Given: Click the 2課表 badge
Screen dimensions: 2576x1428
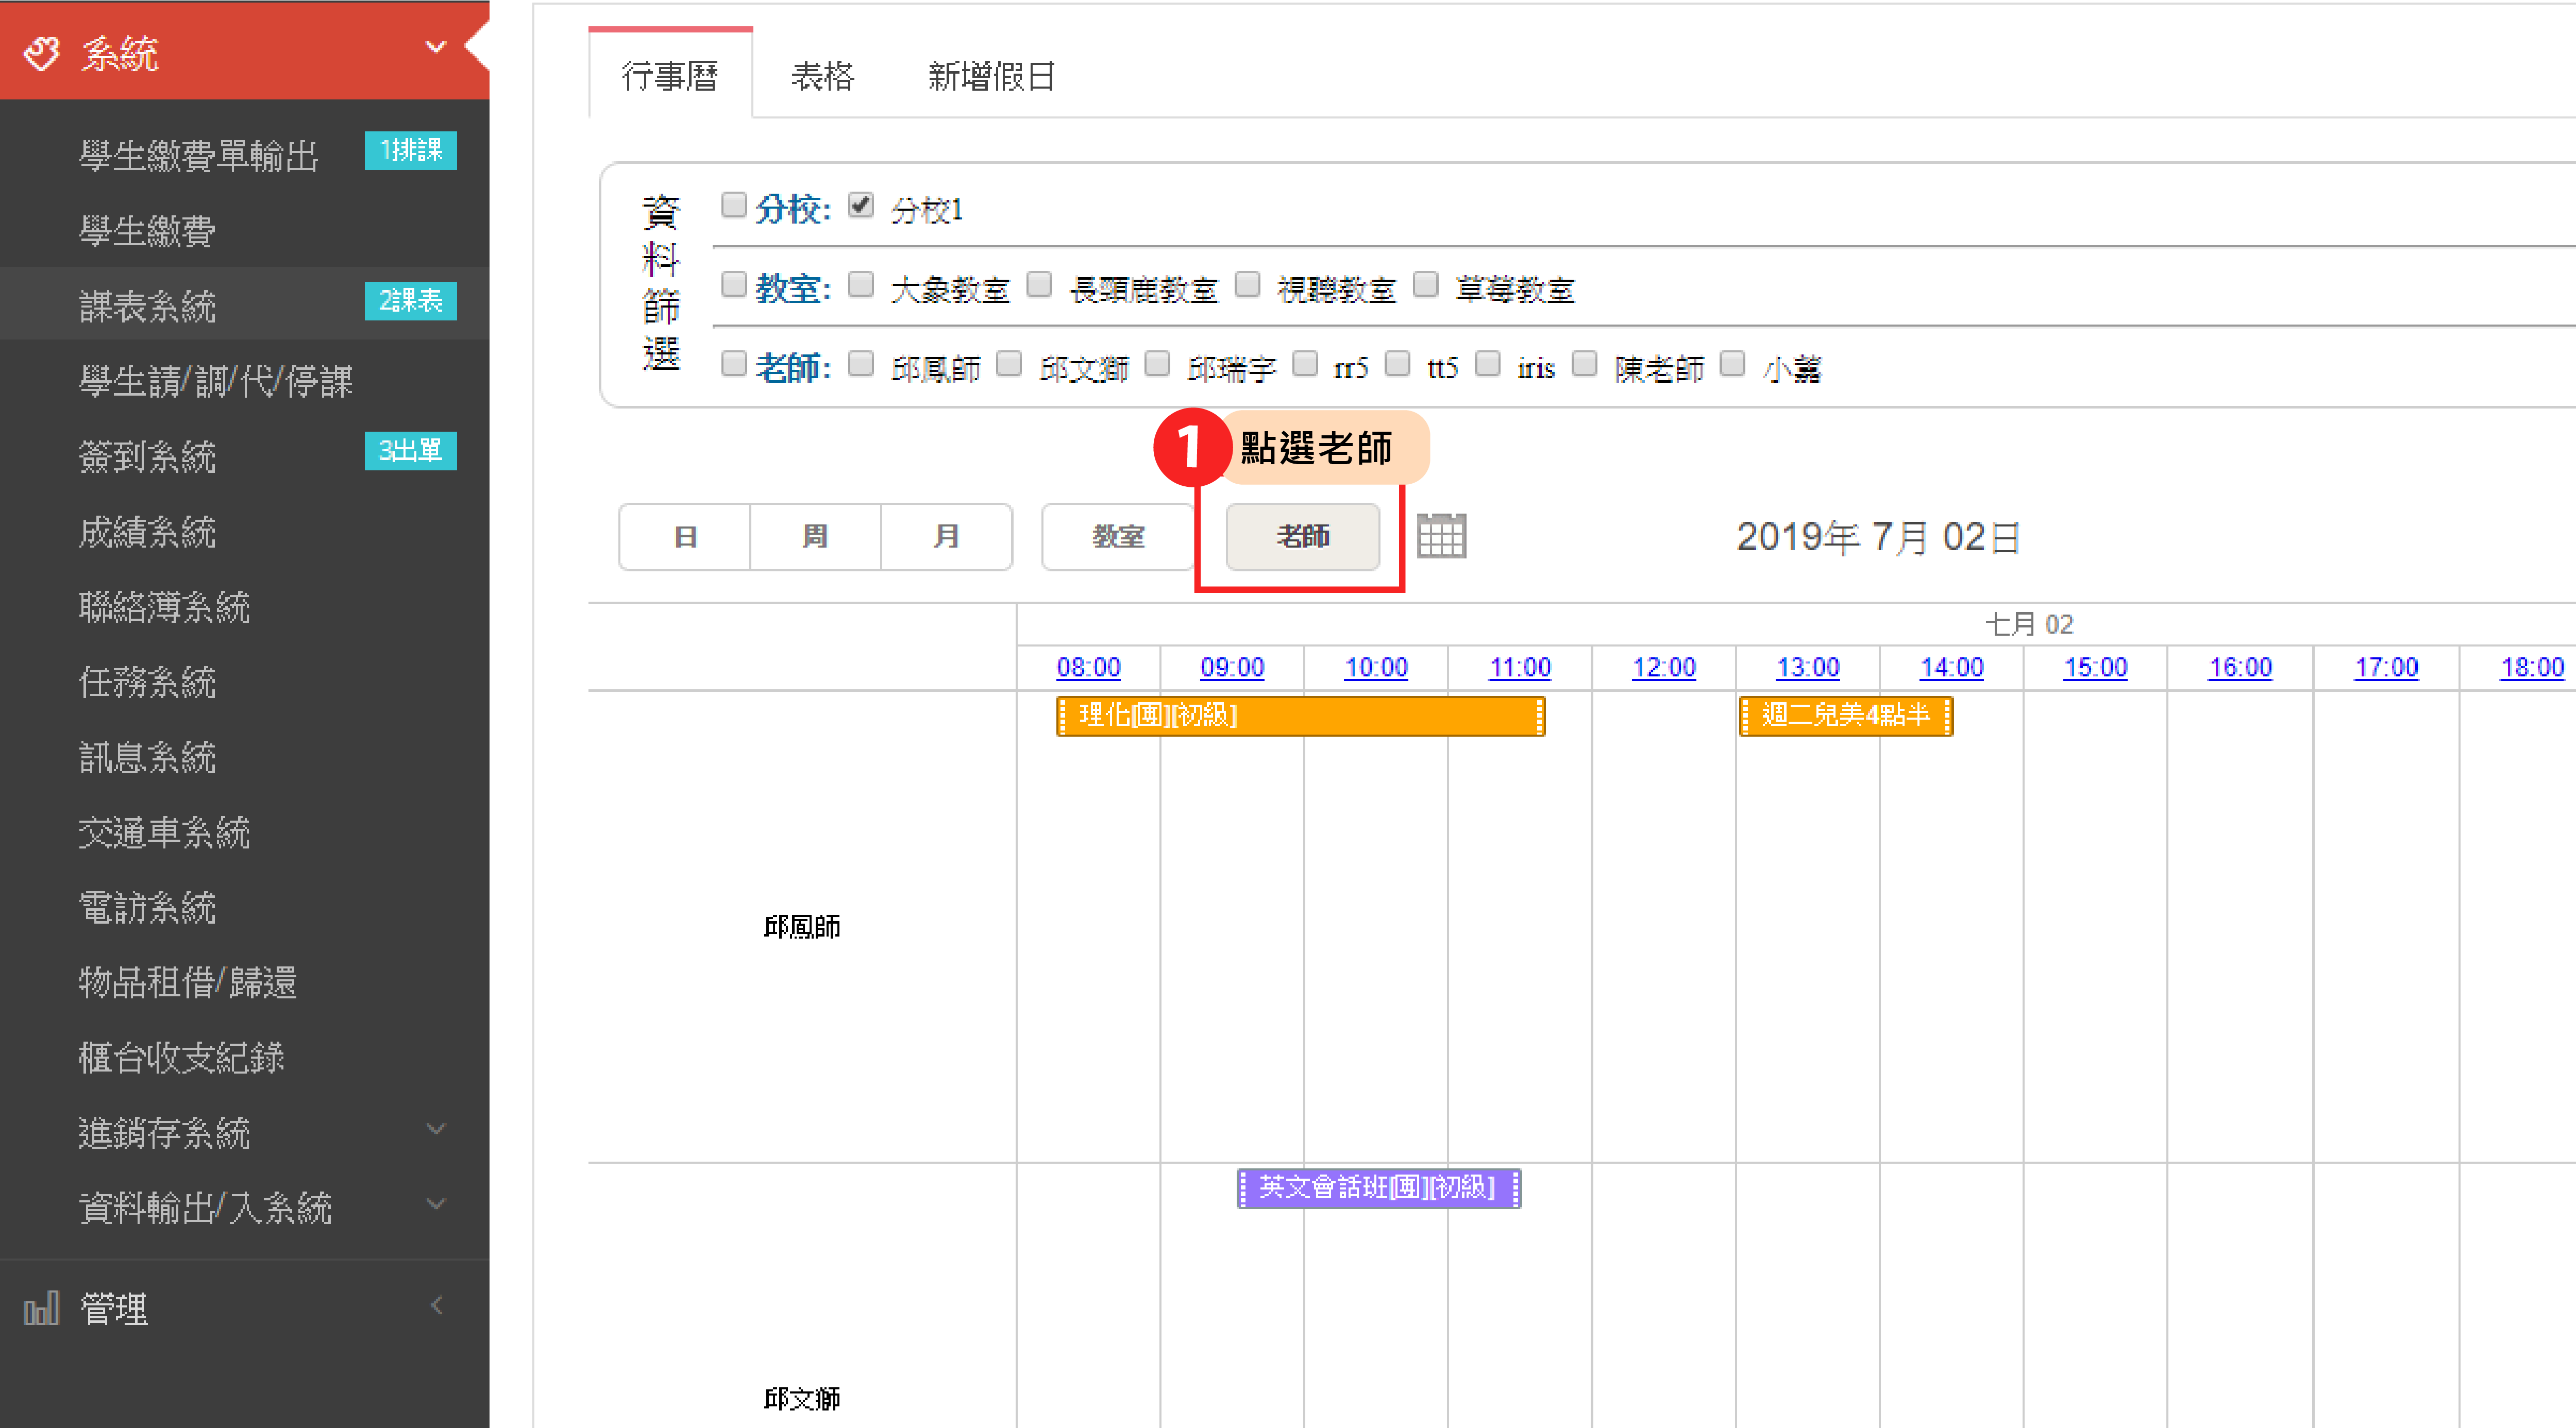Looking at the screenshot, I should (x=410, y=301).
